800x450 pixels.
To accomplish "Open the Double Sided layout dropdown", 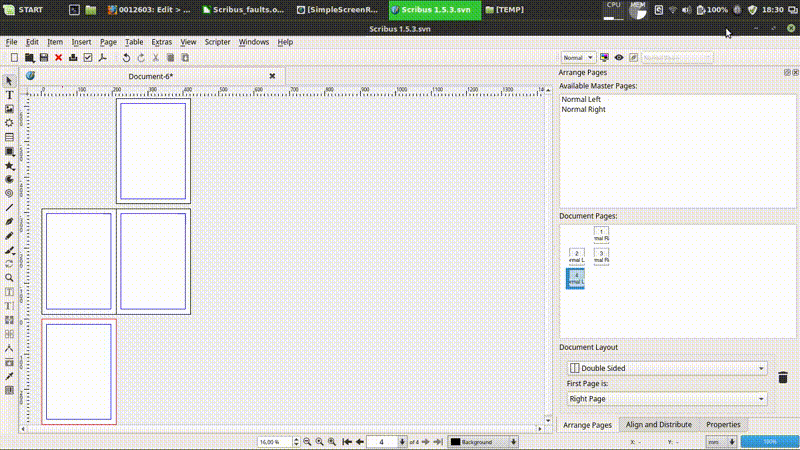I will [x=667, y=368].
